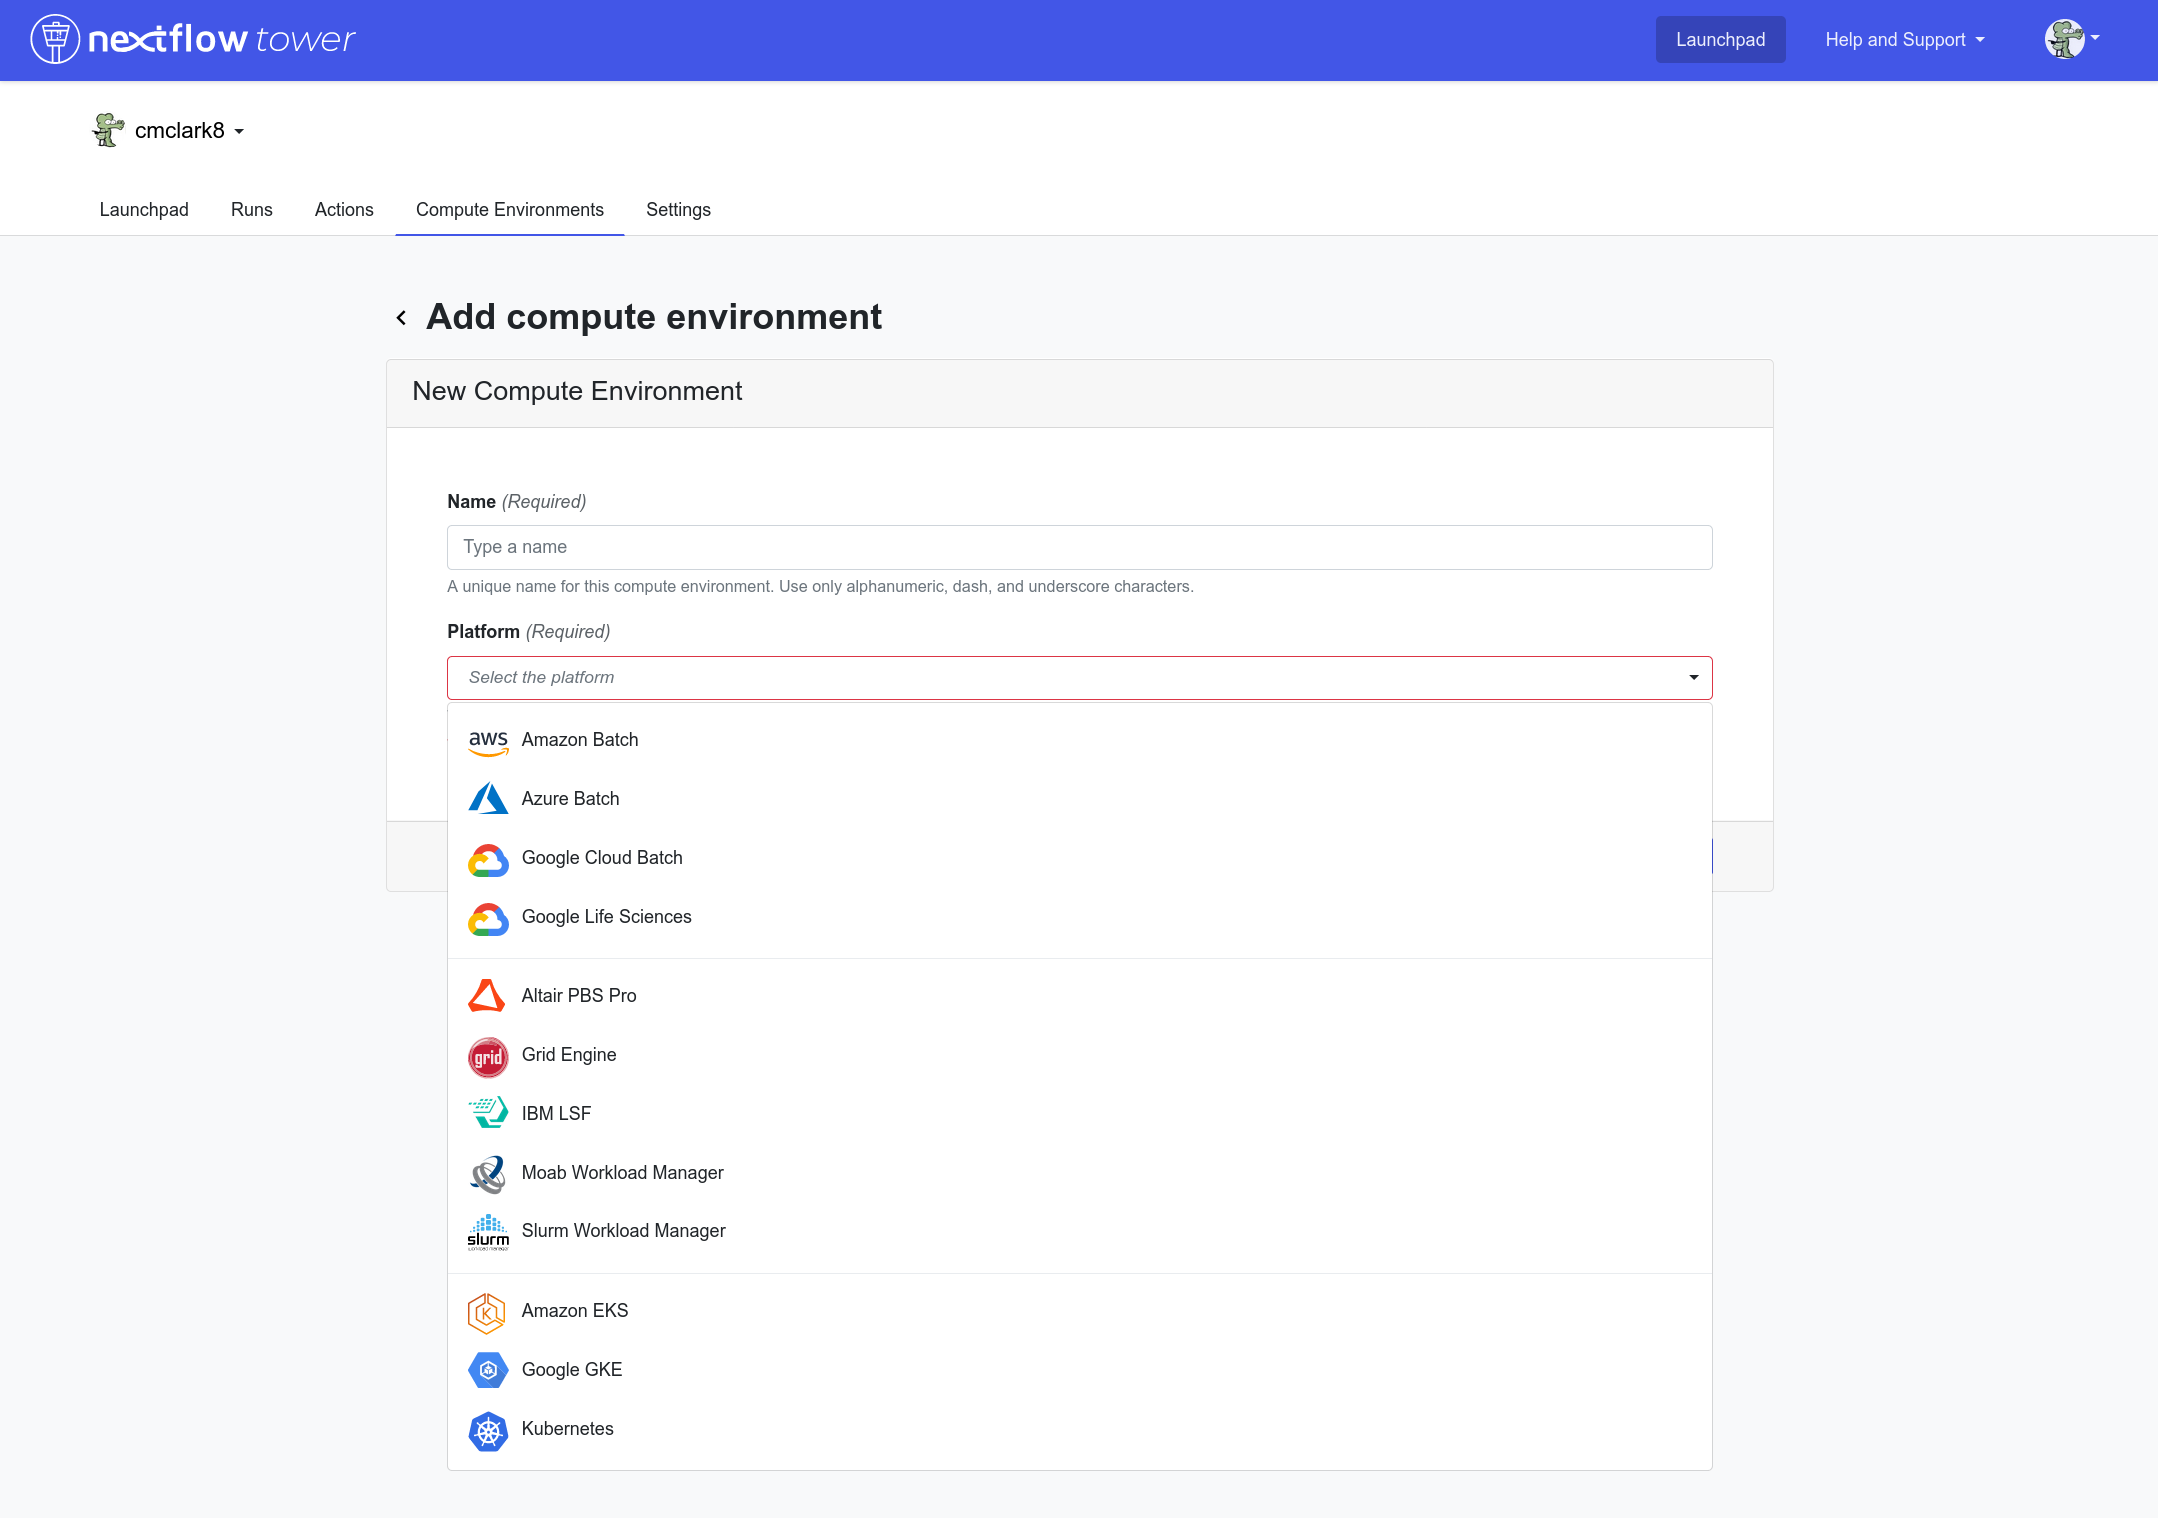The image size is (2158, 1518).
Task: Click the Google Cloud Batch icon
Action: [x=488, y=858]
